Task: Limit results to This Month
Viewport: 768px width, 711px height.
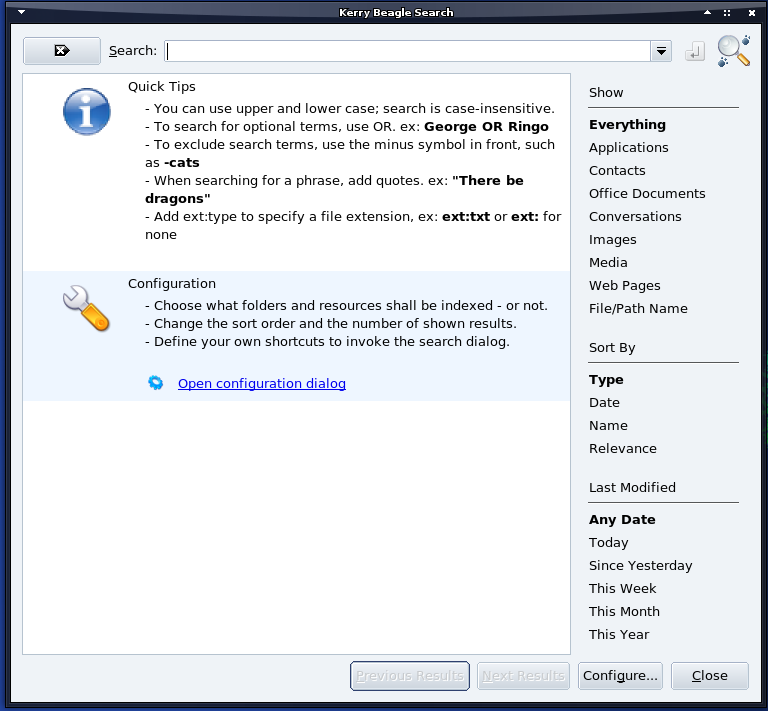Action: click(624, 612)
